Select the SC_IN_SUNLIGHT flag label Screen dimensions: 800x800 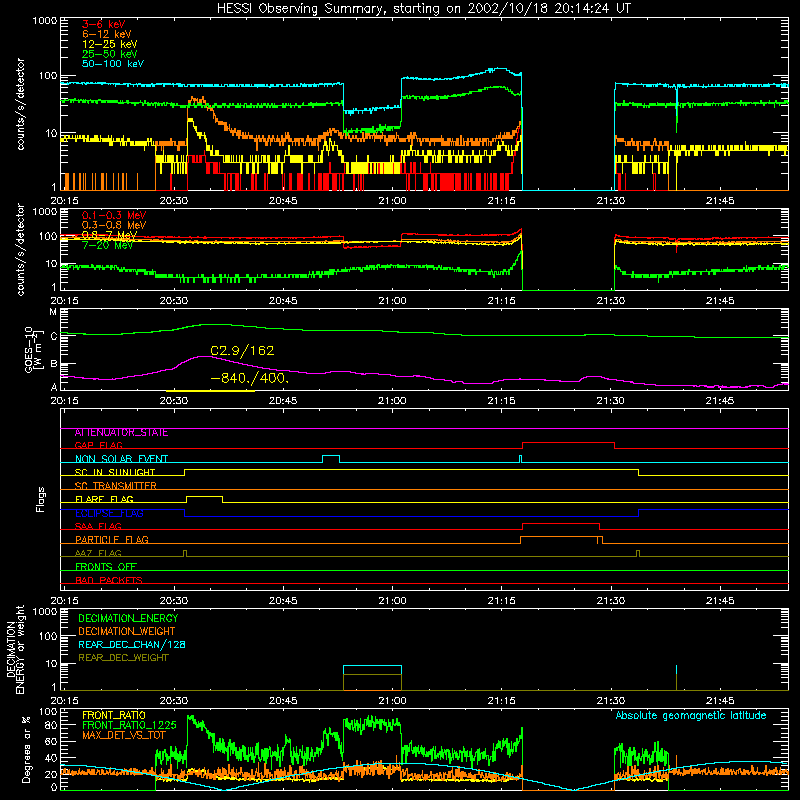click(115, 472)
